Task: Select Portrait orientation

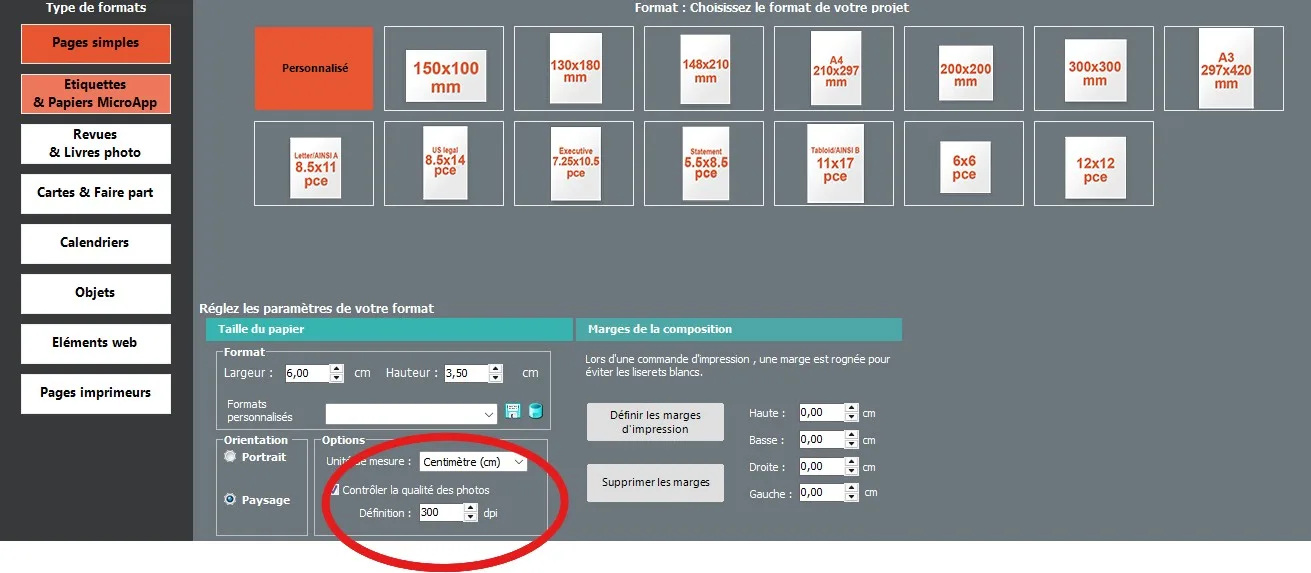Action: pos(230,457)
